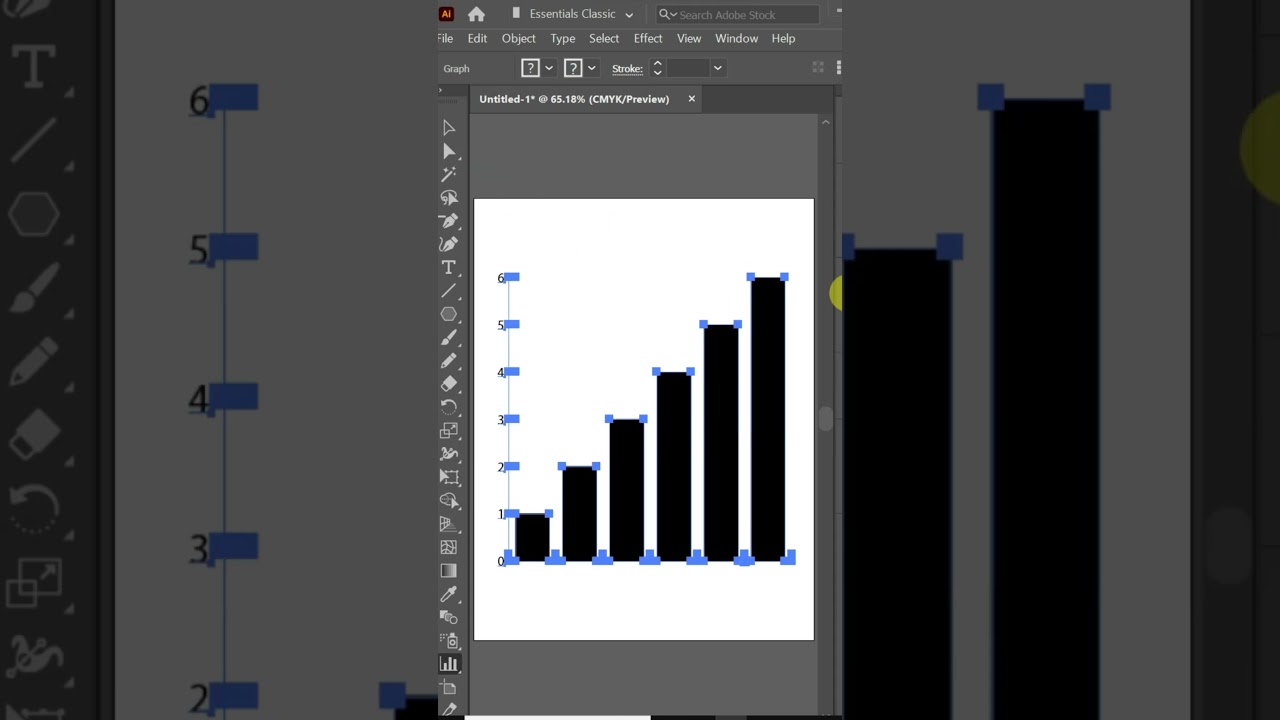Click the Graph selection type label
The width and height of the screenshot is (1280, 720).
pyautogui.click(x=456, y=68)
